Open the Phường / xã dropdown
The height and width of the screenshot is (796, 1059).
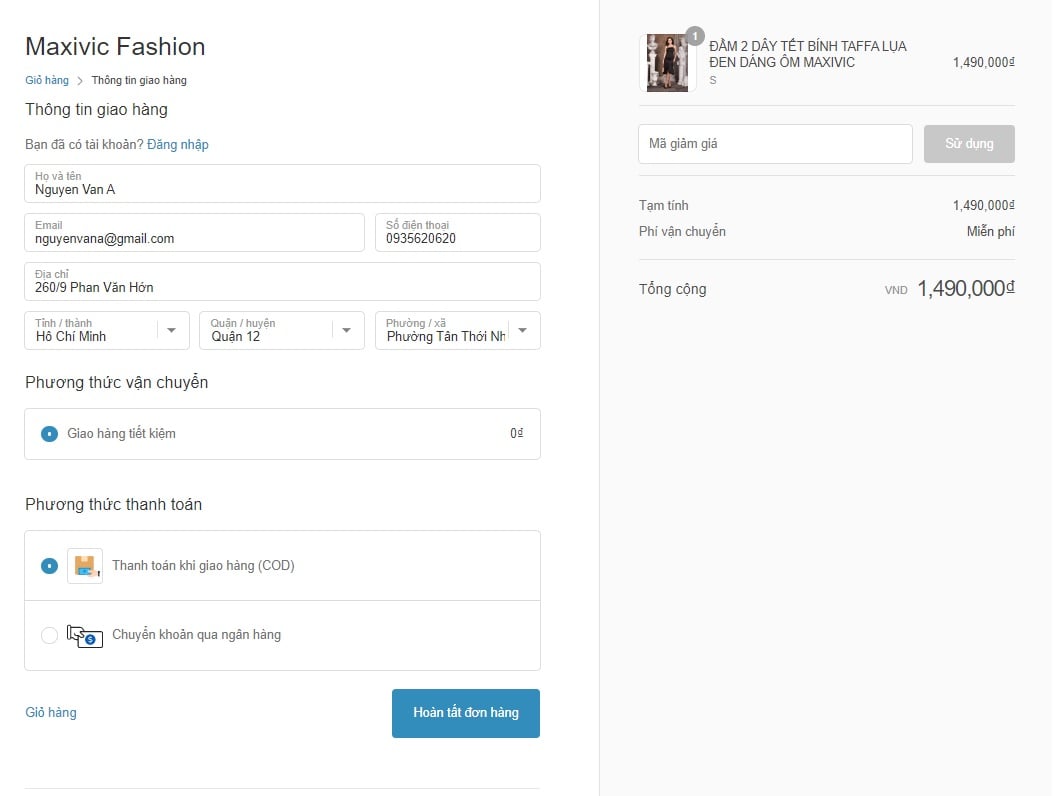(457, 330)
